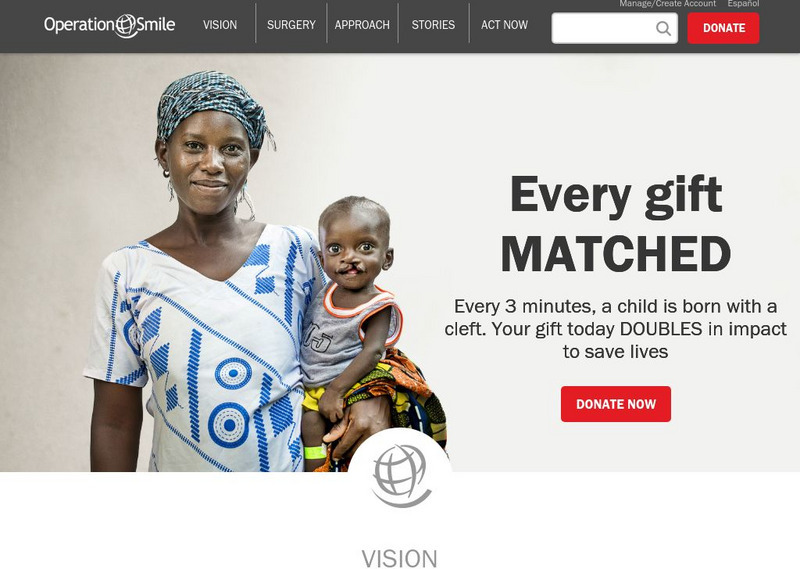Open the Act Now menu
Viewport: 800px width, 569px height.
(x=504, y=24)
